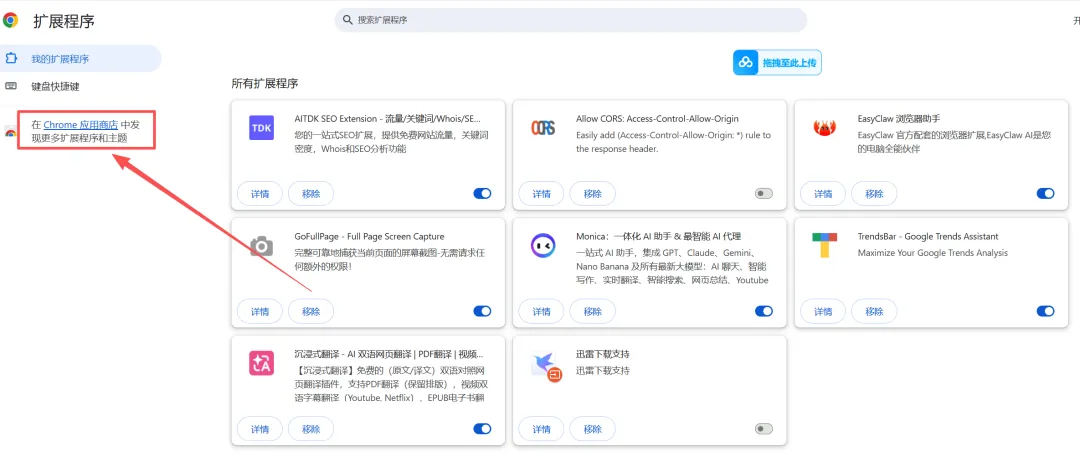Click the Allow CORS: Access-Control-Allow-Origin title
Image resolution: width=1080 pixels, height=468 pixels.
657,119
